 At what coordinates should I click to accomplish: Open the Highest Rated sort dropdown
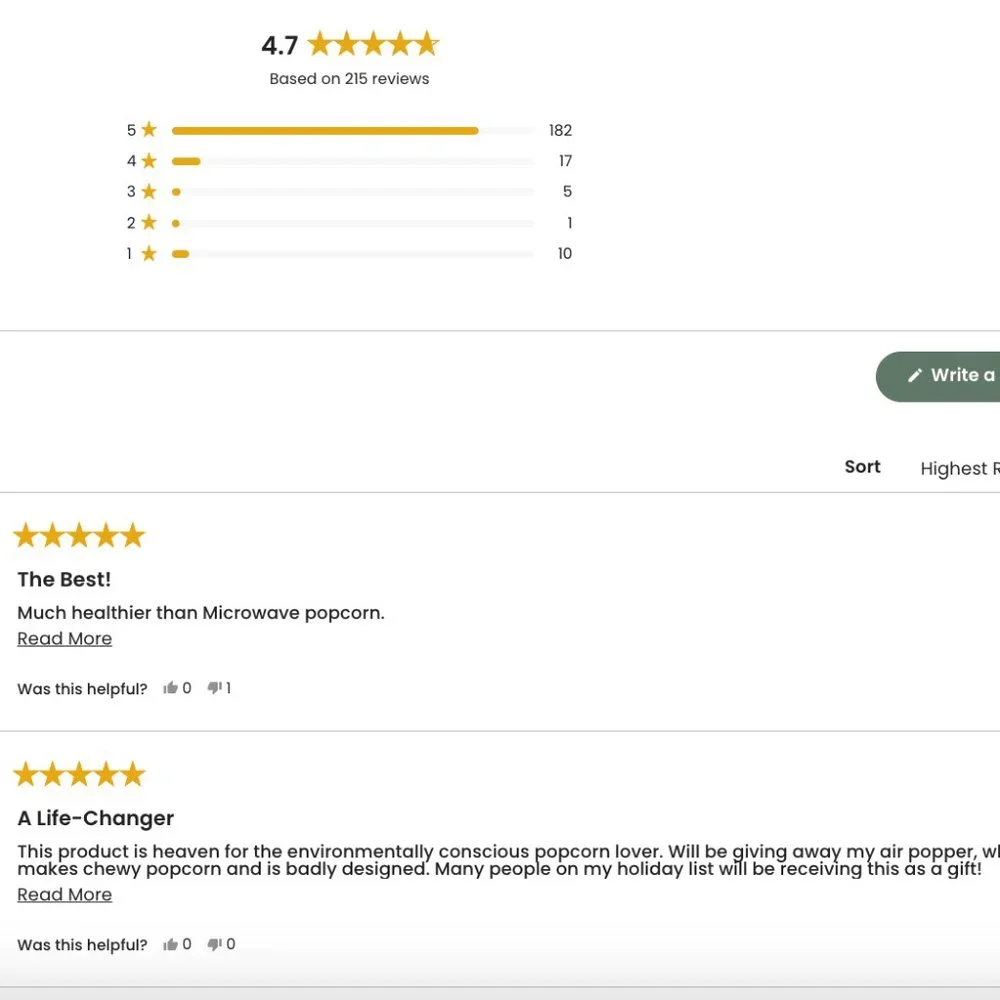tap(959, 468)
